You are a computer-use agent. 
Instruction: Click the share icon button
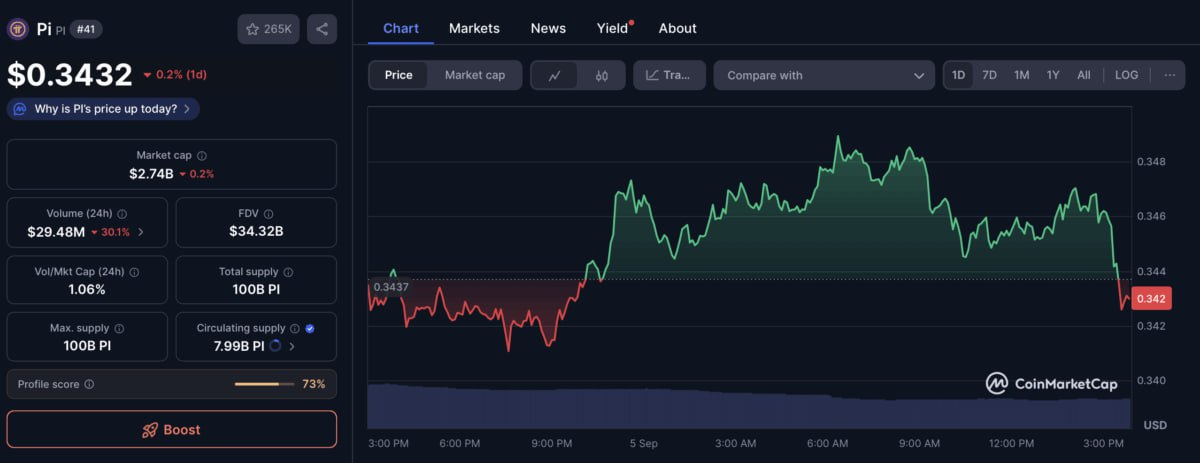322,29
